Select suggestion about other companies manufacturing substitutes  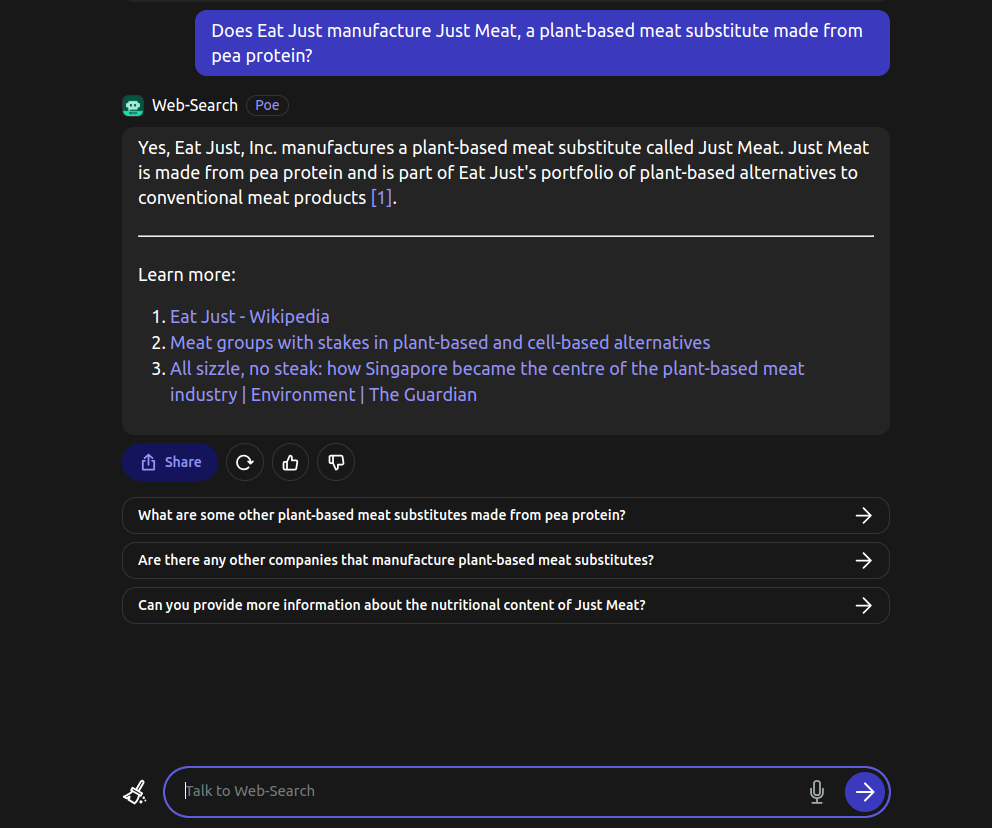tap(505, 560)
